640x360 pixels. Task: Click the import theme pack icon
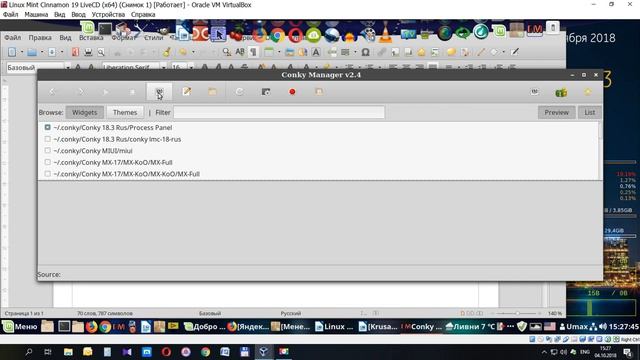click(x=319, y=92)
